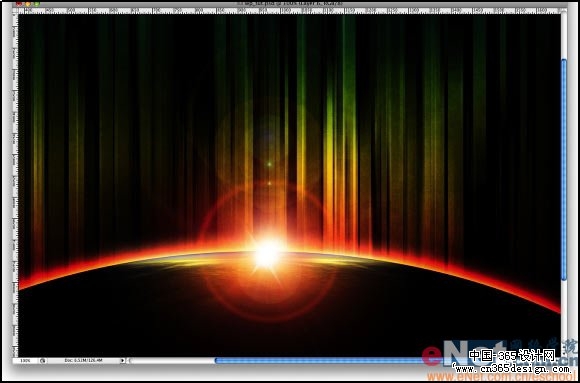
Task: Zoom the window using the green button
Action: (37, 4)
